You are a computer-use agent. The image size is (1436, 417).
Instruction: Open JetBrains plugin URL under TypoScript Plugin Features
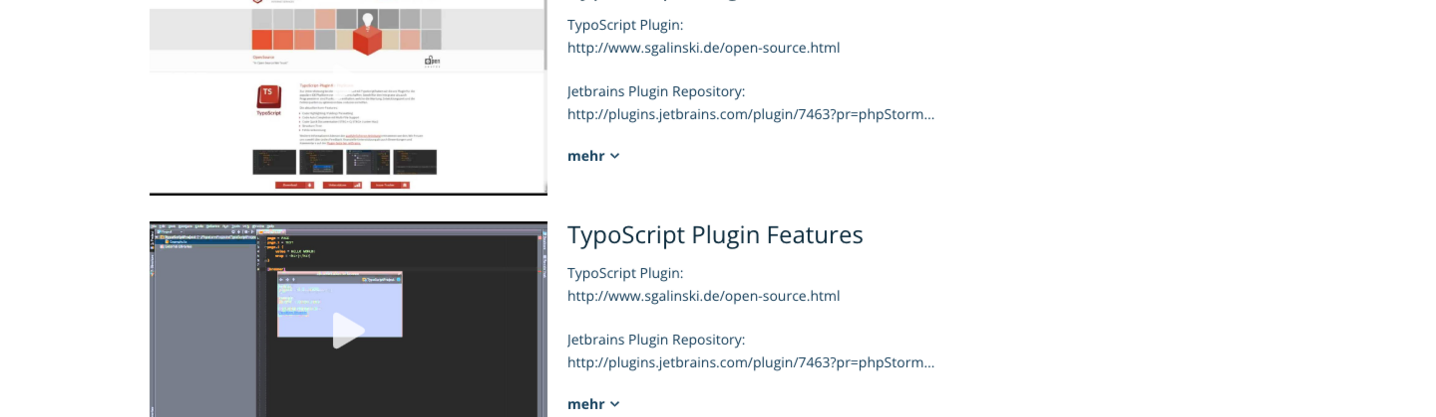(x=750, y=362)
